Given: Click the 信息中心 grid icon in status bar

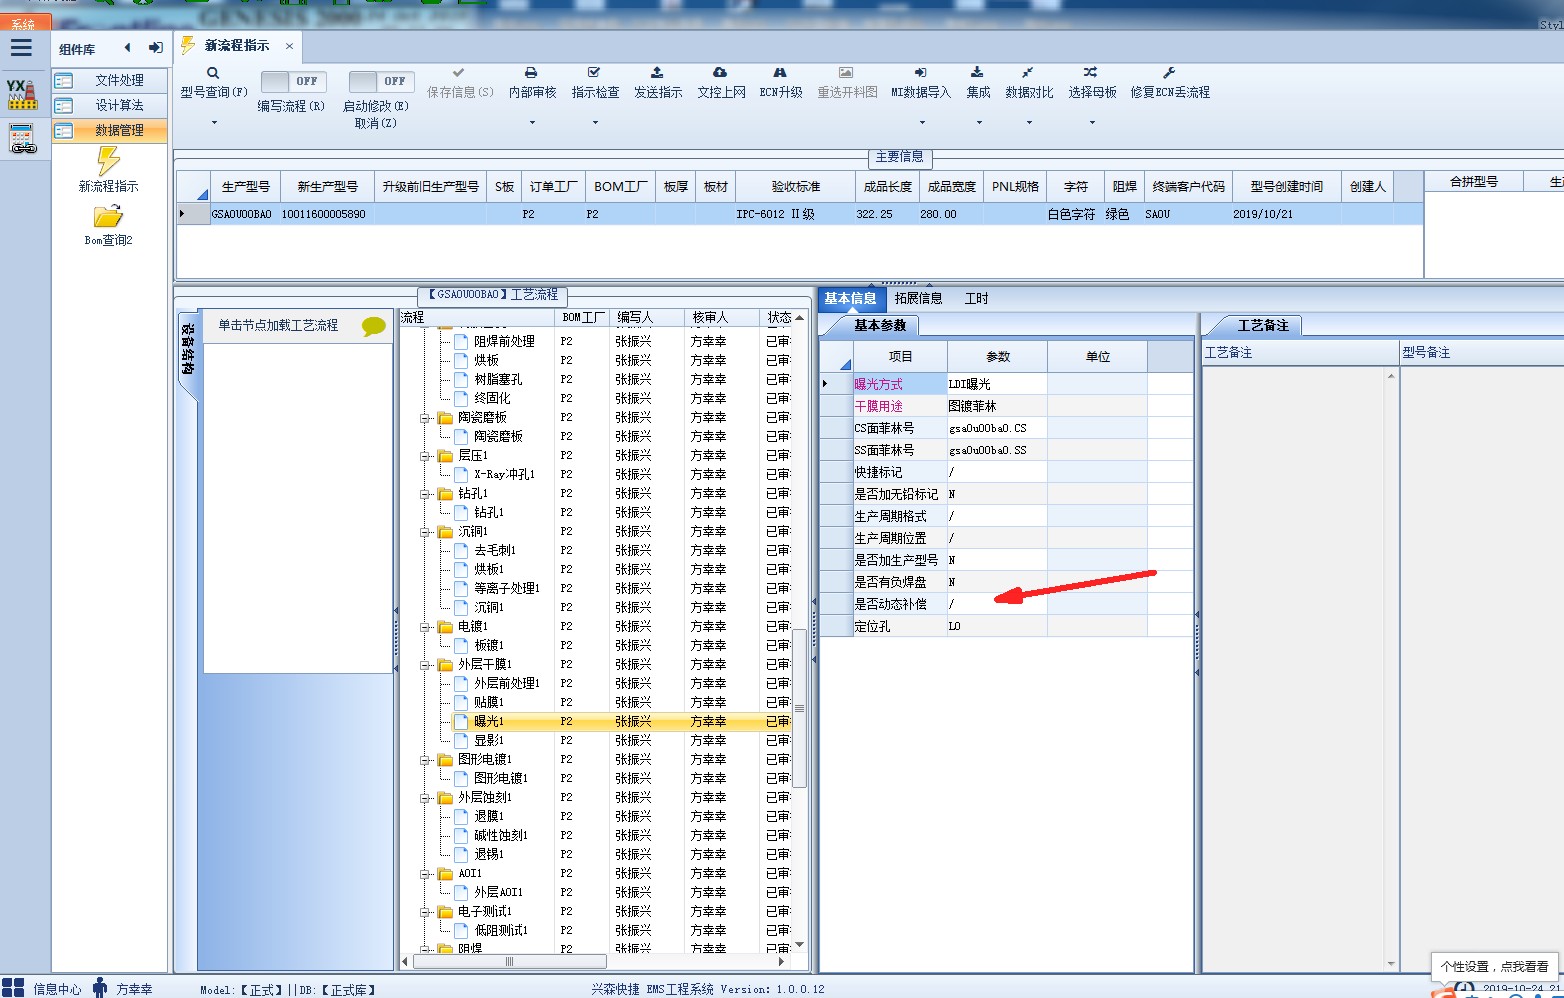Looking at the screenshot, I should pos(13,988).
